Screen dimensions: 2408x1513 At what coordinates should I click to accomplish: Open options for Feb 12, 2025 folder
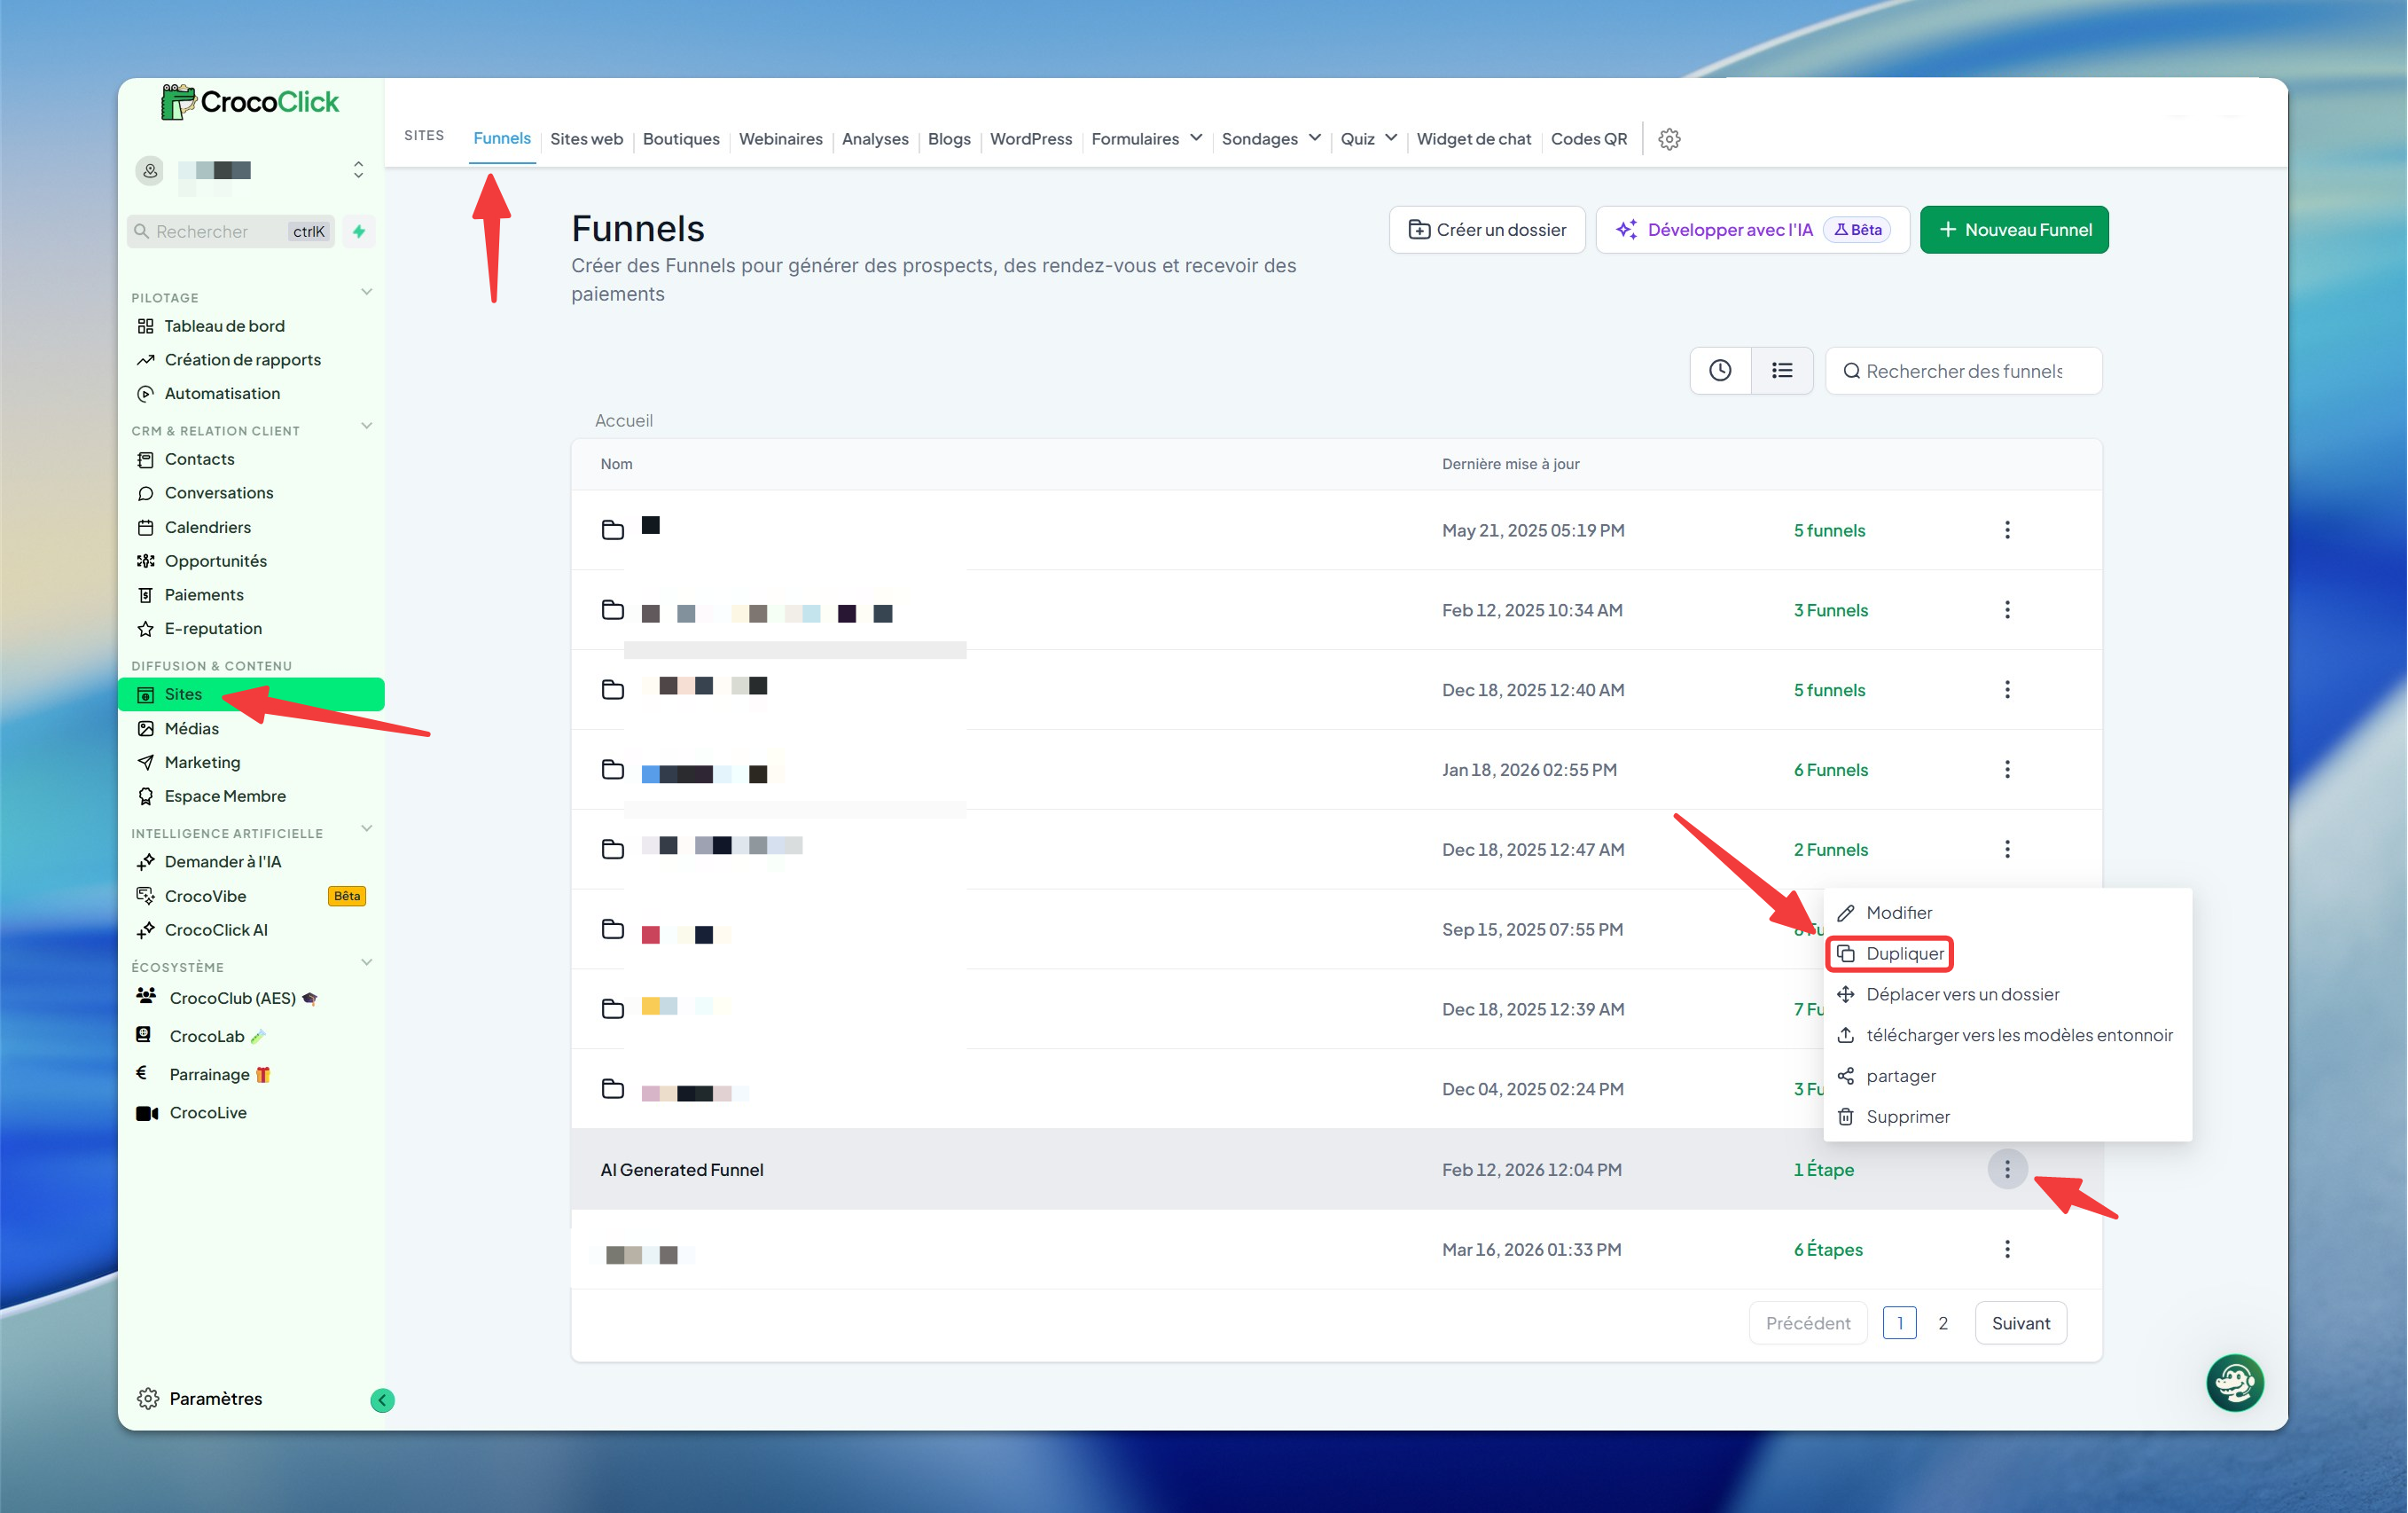(2006, 610)
